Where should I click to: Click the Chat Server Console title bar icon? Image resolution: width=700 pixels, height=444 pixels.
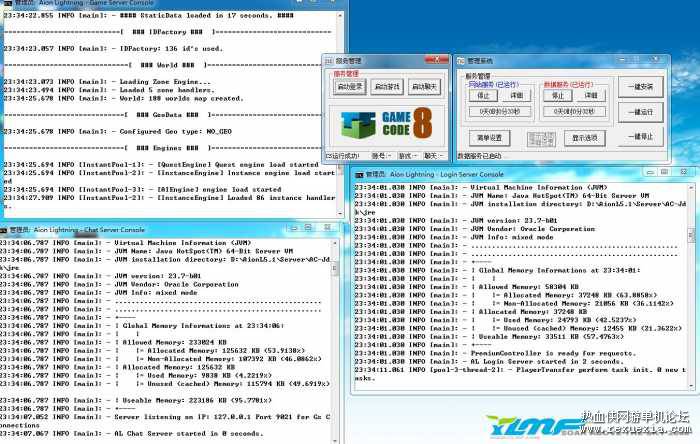point(3,230)
